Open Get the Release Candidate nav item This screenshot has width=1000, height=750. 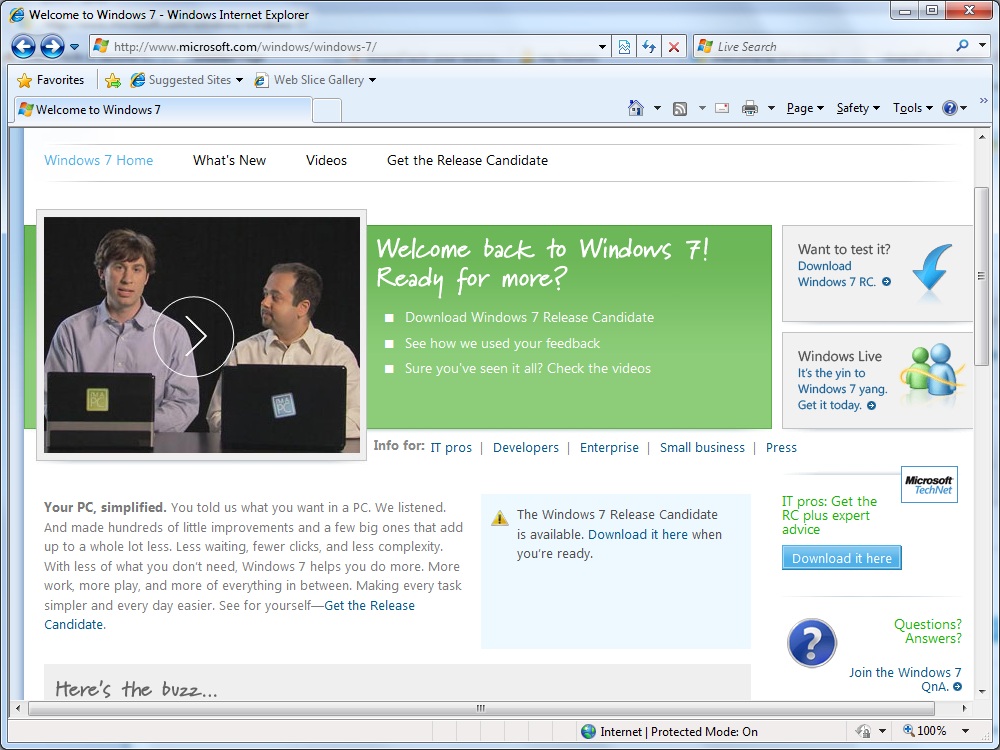click(x=467, y=160)
